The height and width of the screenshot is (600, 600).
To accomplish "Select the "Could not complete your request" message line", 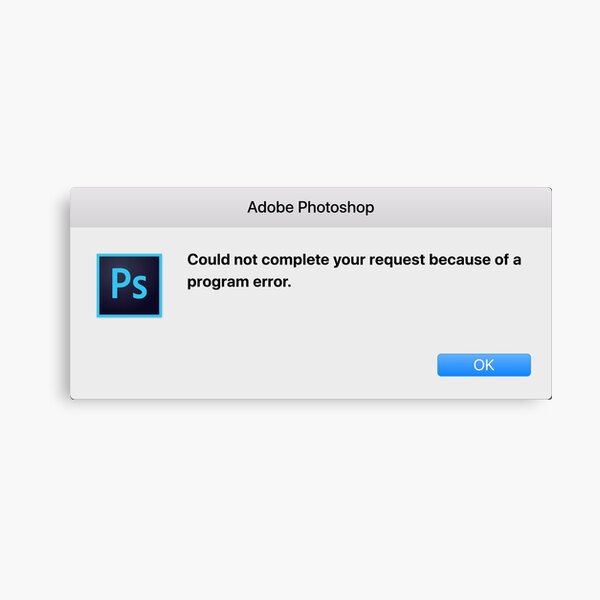I will [354, 260].
